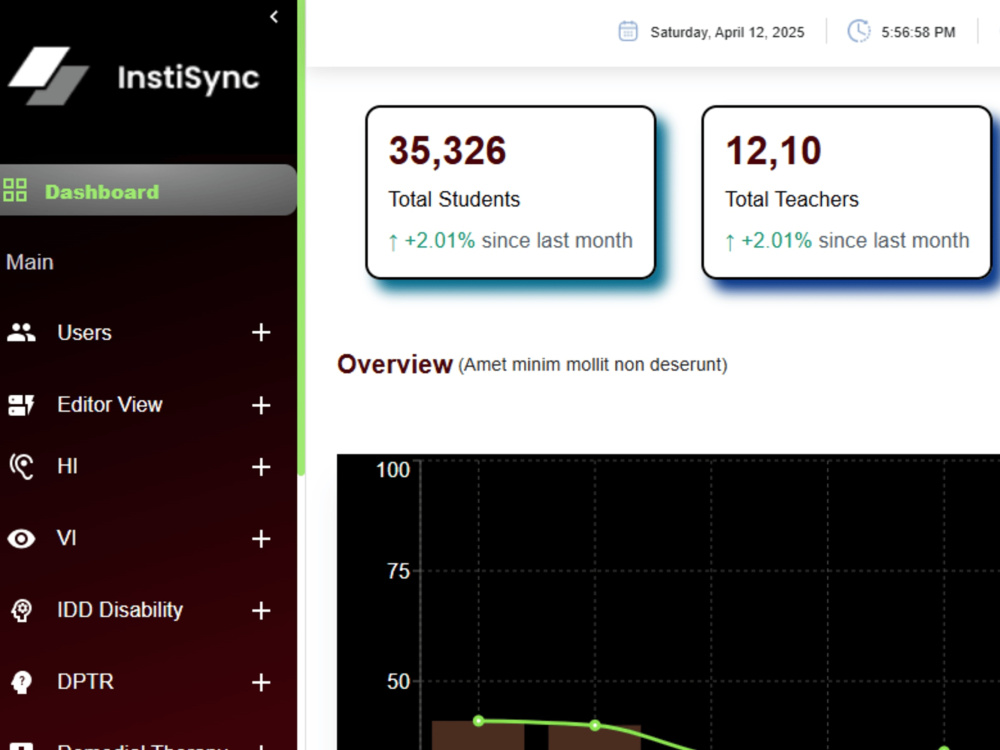This screenshot has height=750, width=1000.
Task: Click the second green chart data point
Action: click(x=595, y=725)
